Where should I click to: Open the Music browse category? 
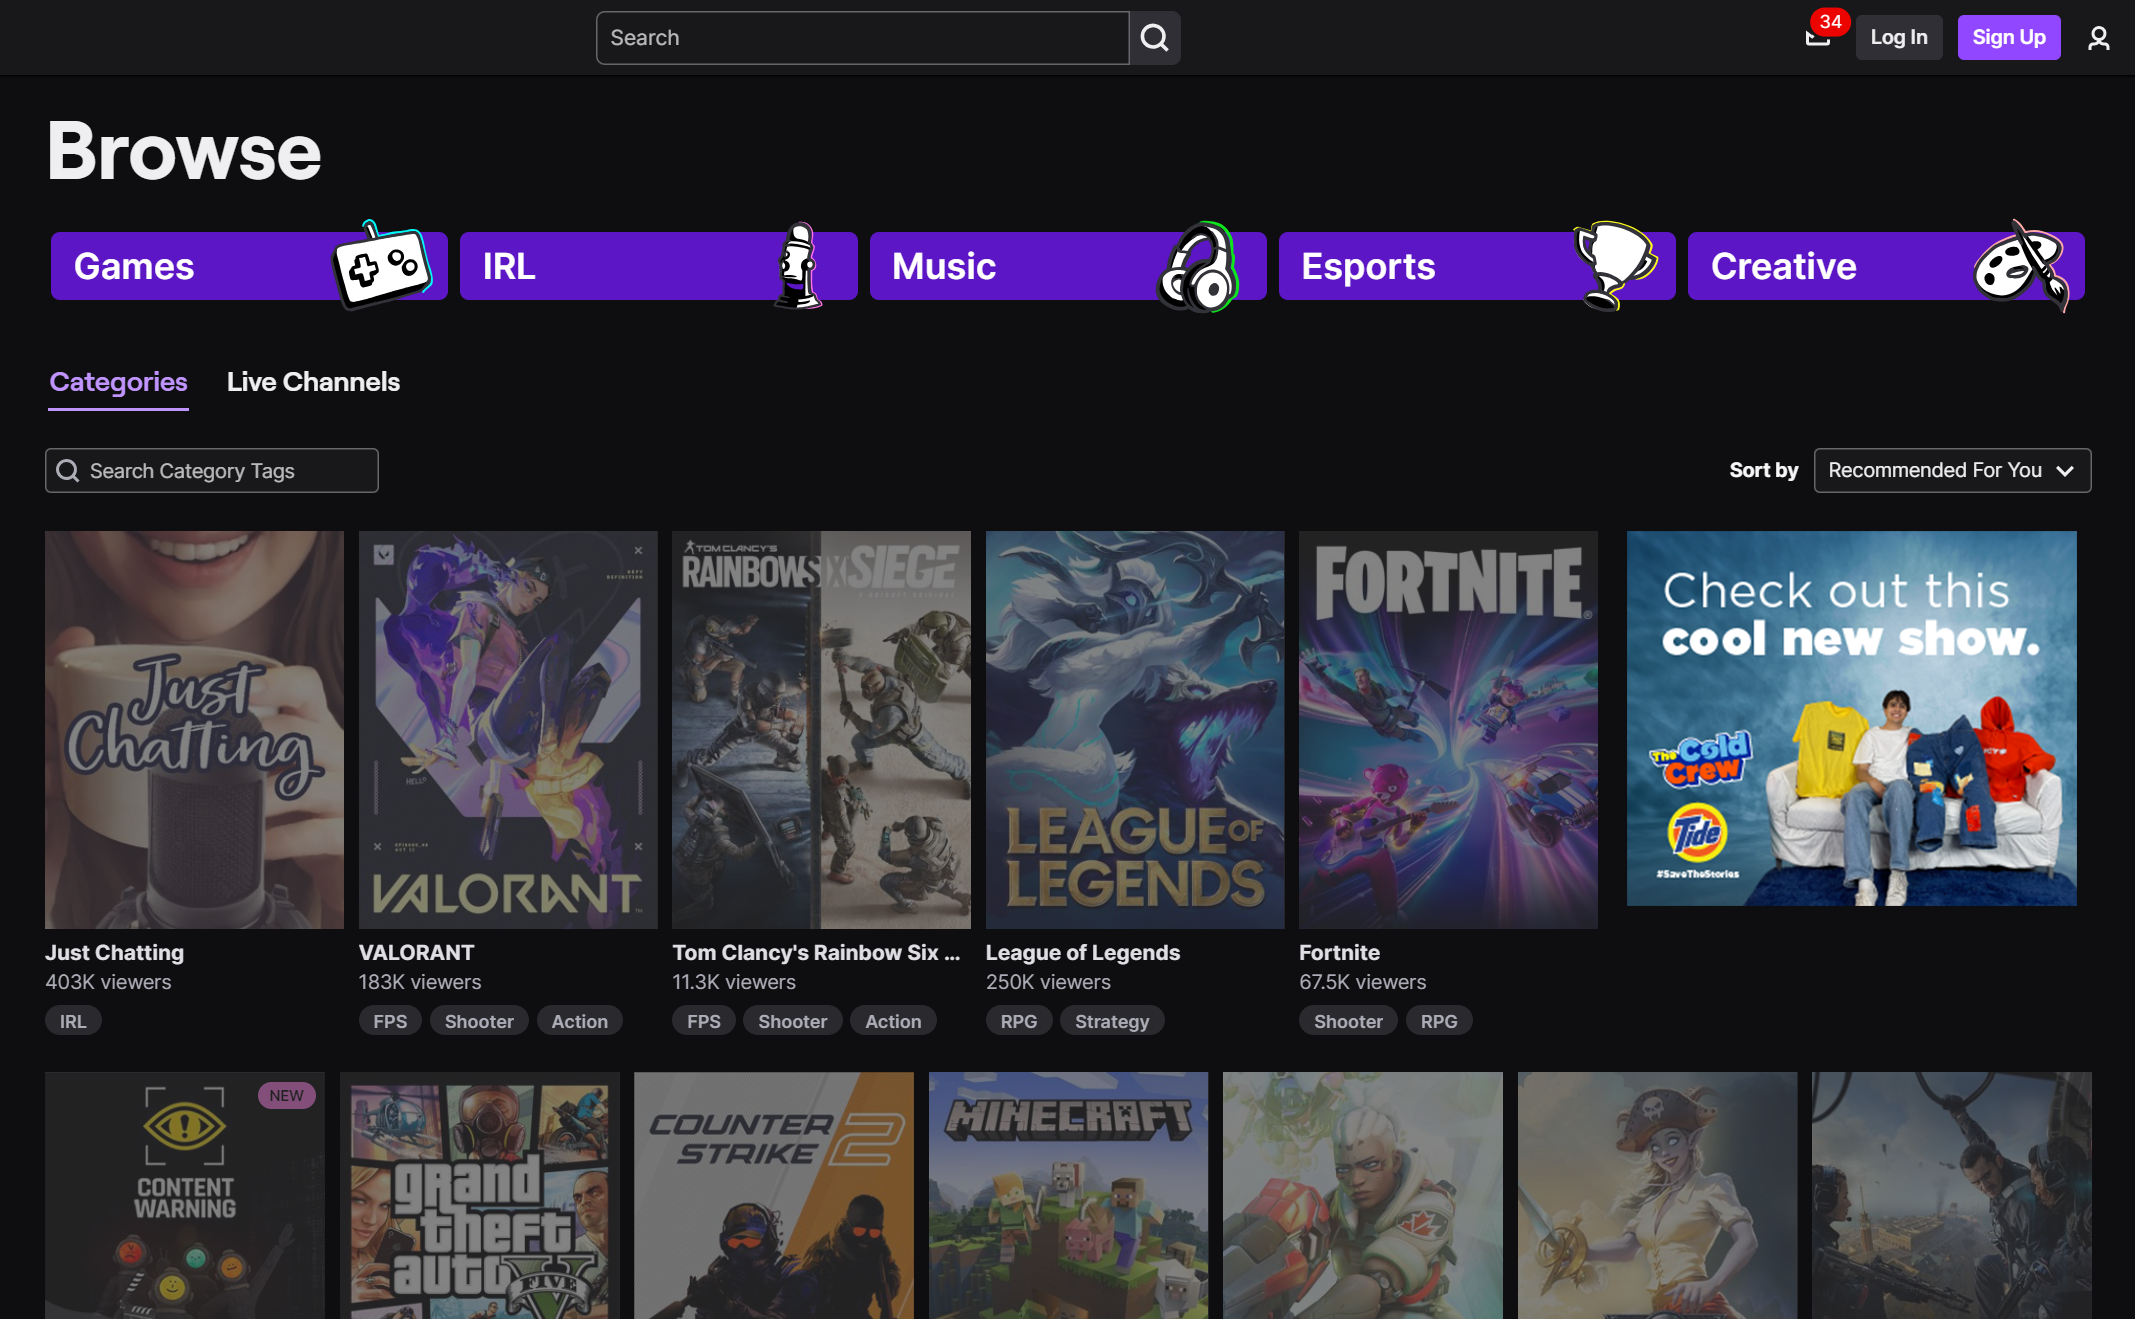[x=1067, y=266]
